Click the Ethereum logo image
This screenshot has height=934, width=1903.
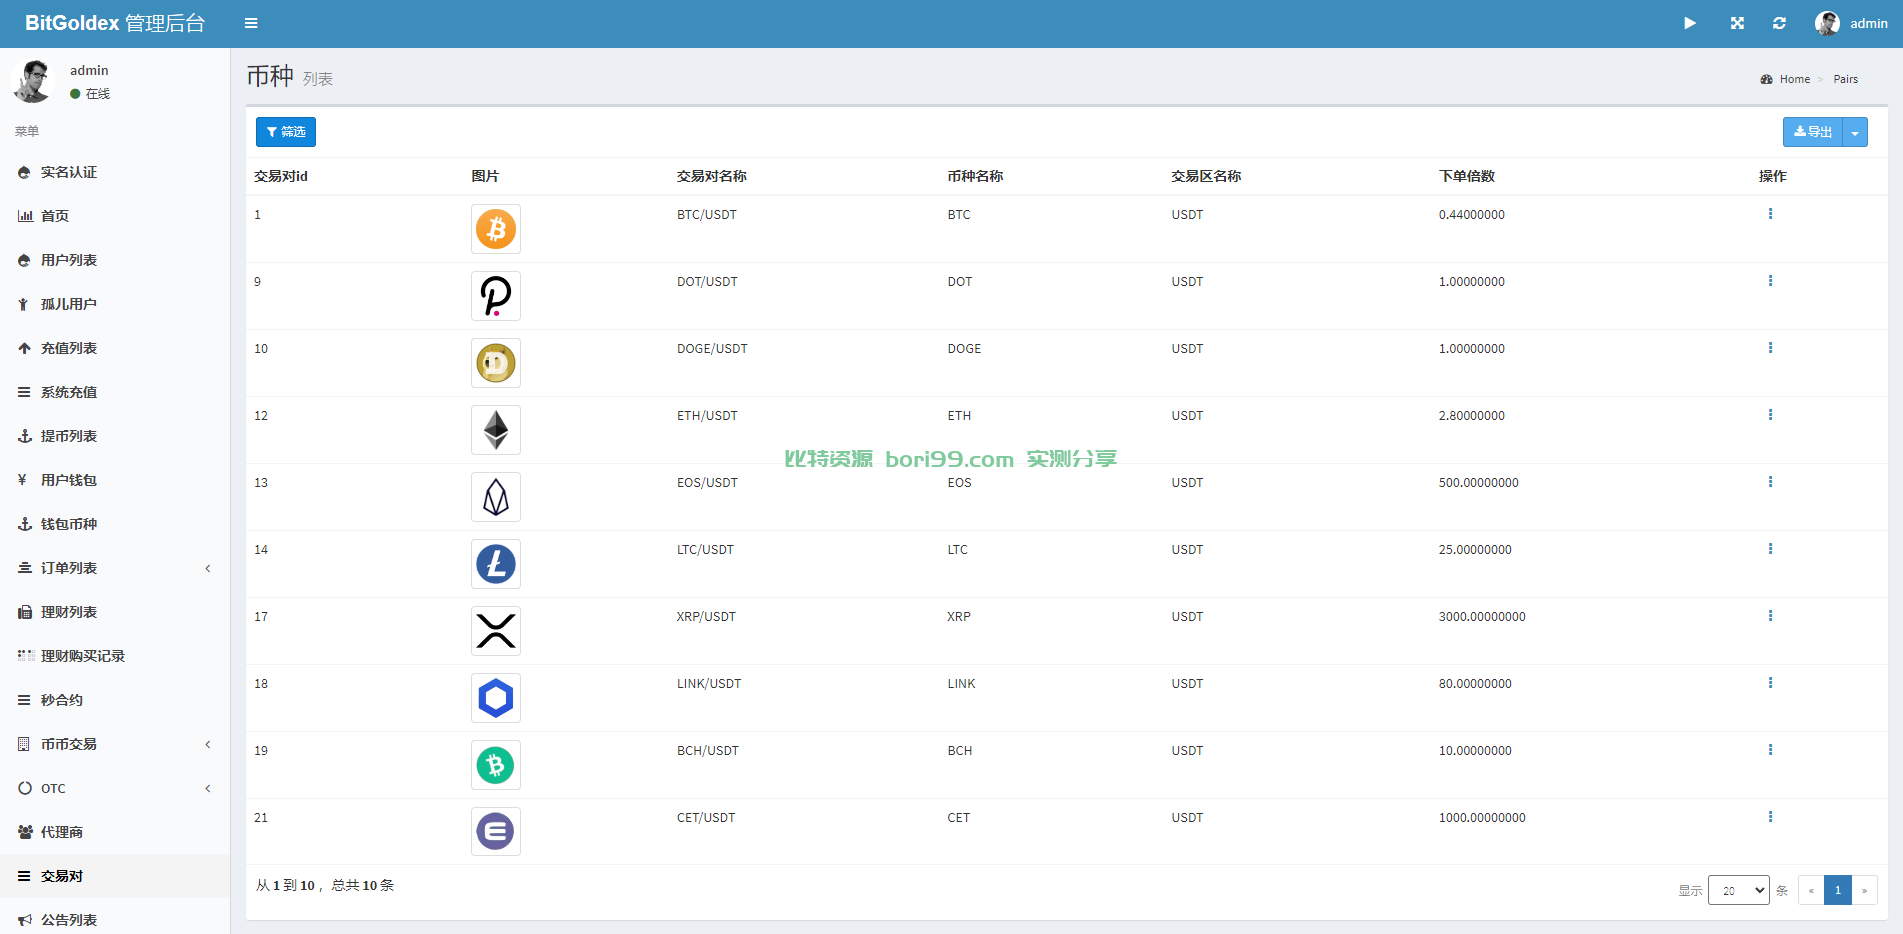496,430
